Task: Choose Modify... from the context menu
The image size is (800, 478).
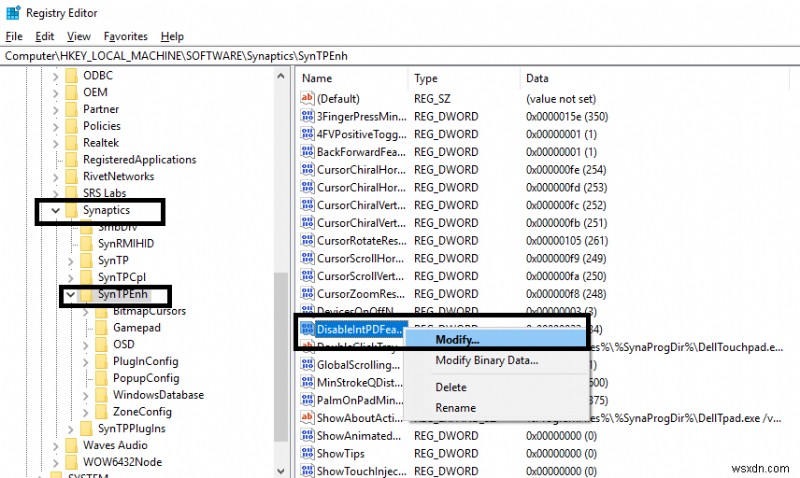Action: [495, 340]
